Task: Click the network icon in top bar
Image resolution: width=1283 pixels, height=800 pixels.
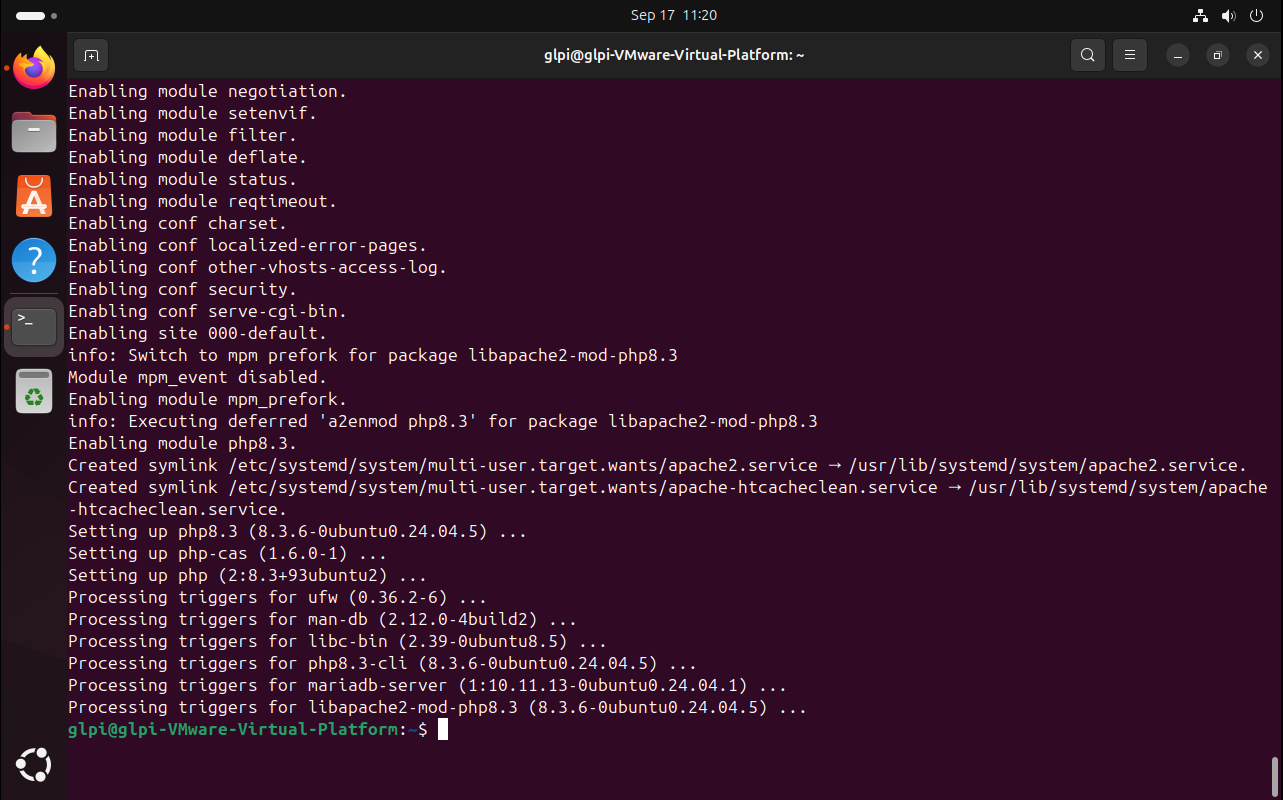Action: (x=1201, y=16)
